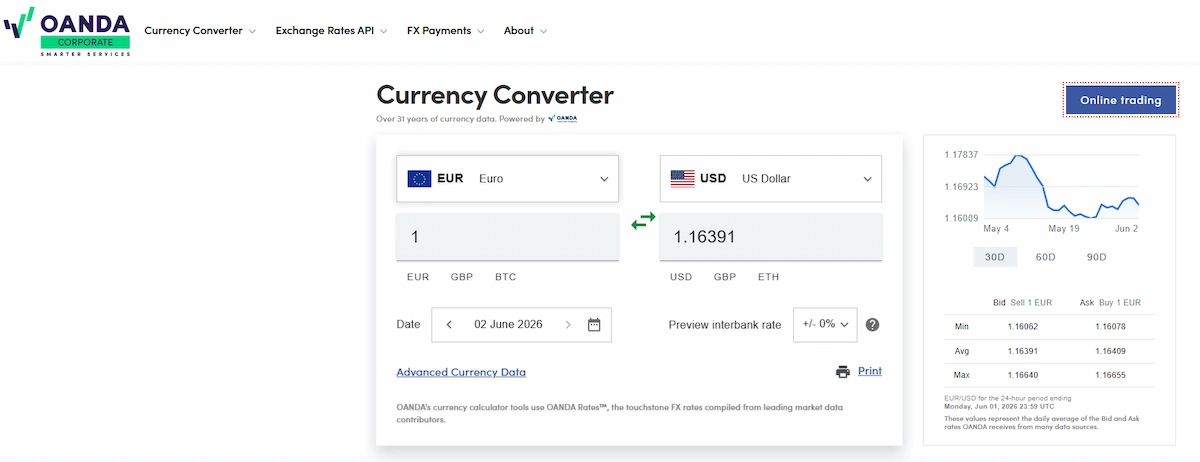Click the Online trading button
The height and width of the screenshot is (462, 1200).
pos(1120,100)
